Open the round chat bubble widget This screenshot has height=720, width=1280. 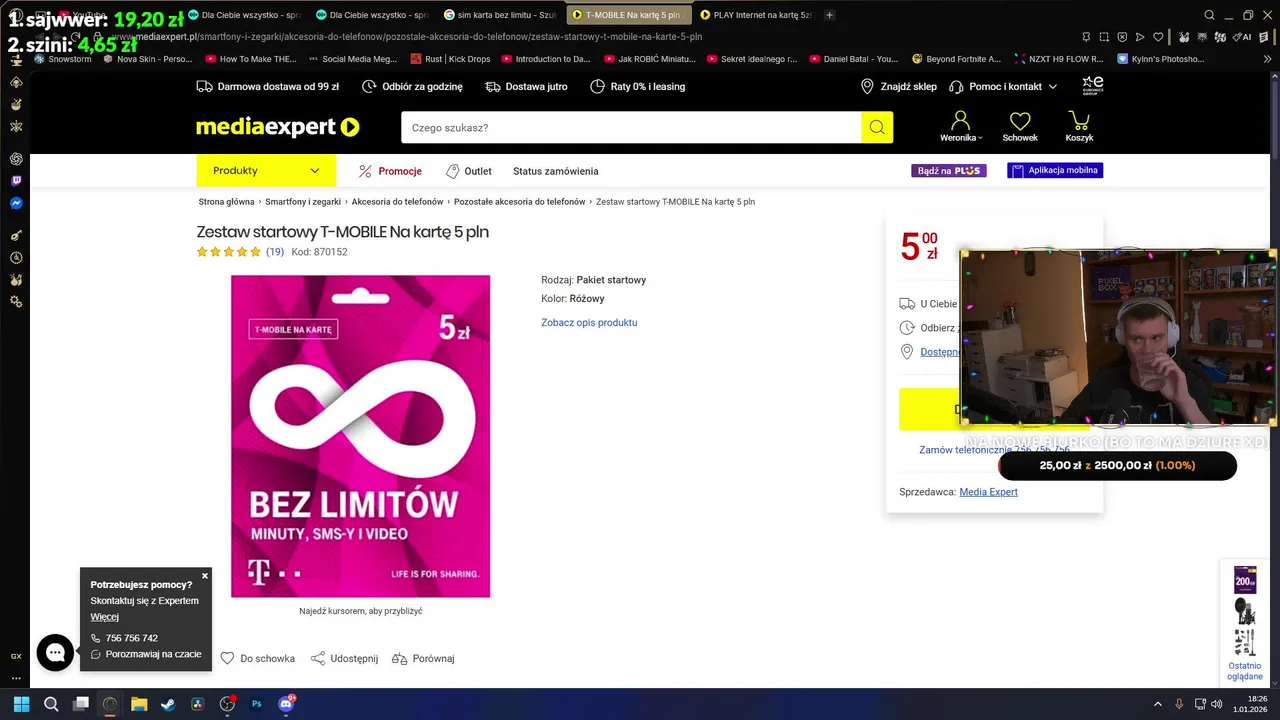pyautogui.click(x=55, y=653)
